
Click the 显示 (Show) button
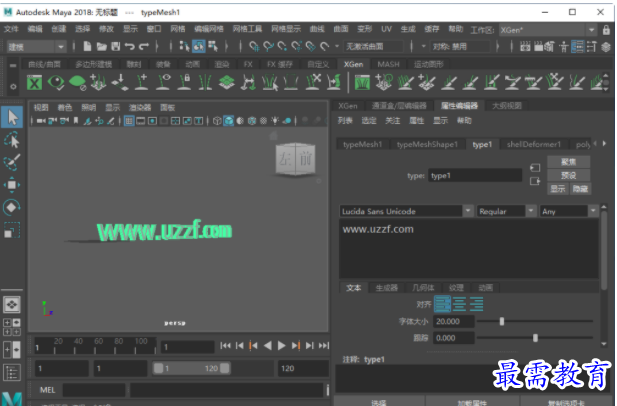tap(558, 188)
